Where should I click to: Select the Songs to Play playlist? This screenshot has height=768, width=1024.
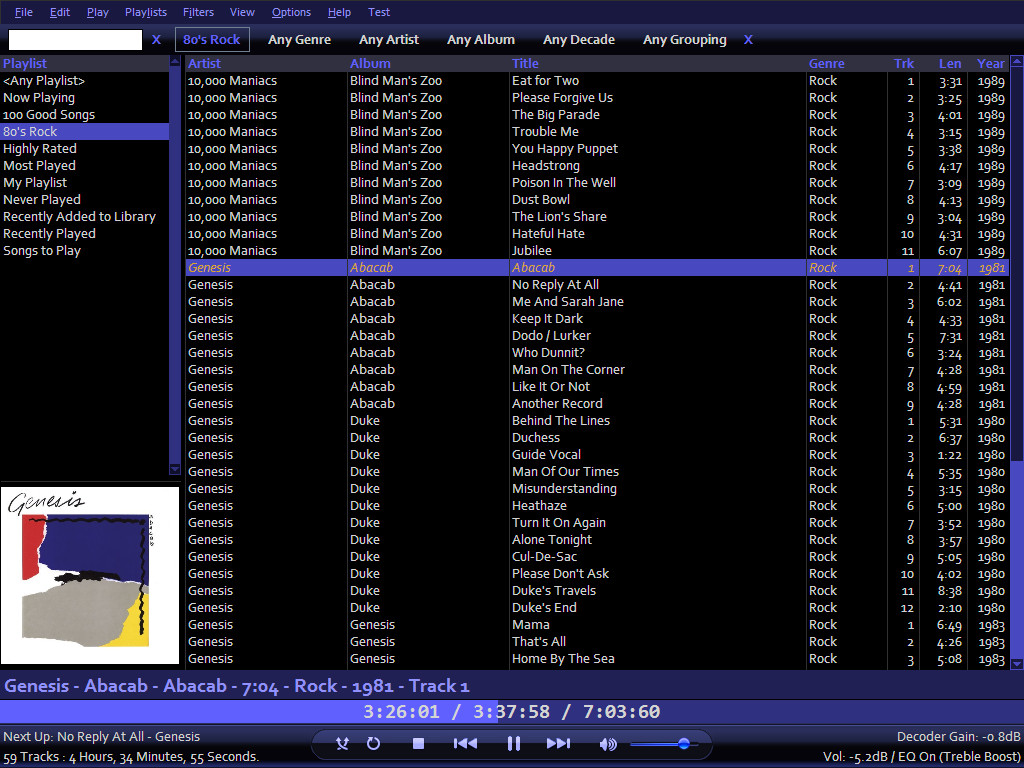tap(84, 250)
